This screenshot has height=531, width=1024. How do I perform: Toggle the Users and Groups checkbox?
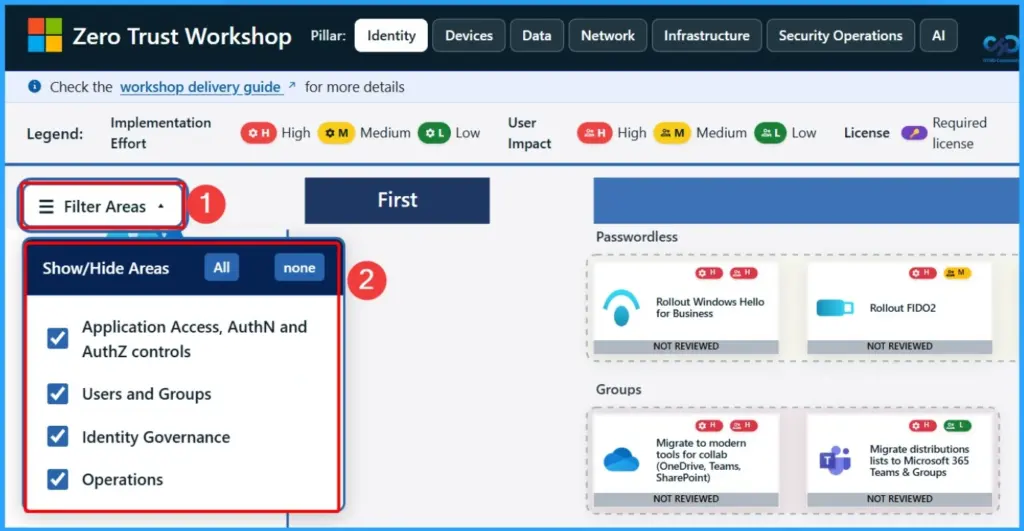click(x=58, y=394)
